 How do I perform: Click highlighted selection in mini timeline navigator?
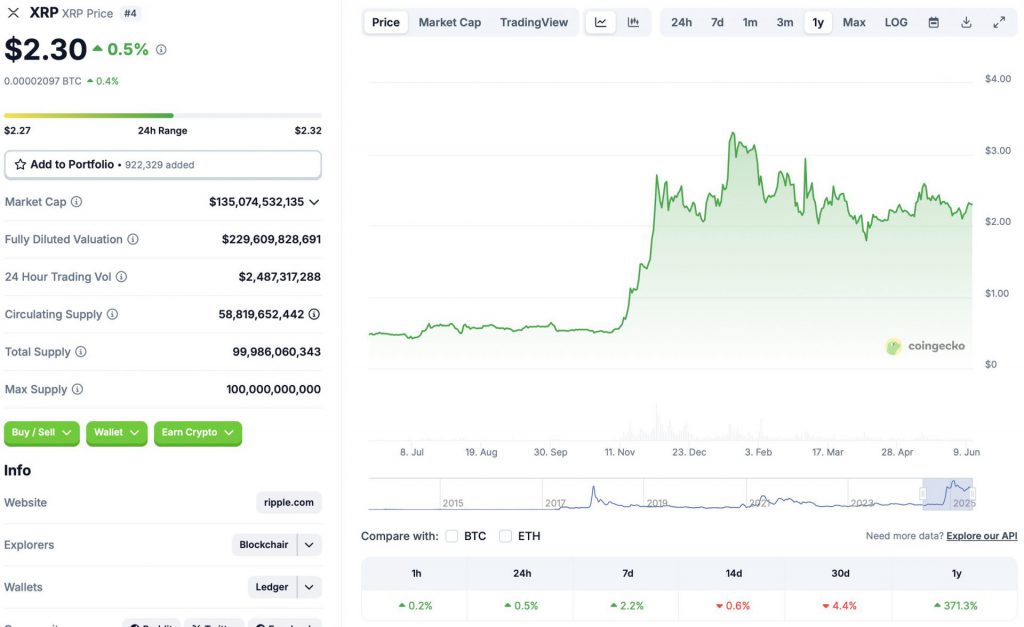tap(948, 494)
